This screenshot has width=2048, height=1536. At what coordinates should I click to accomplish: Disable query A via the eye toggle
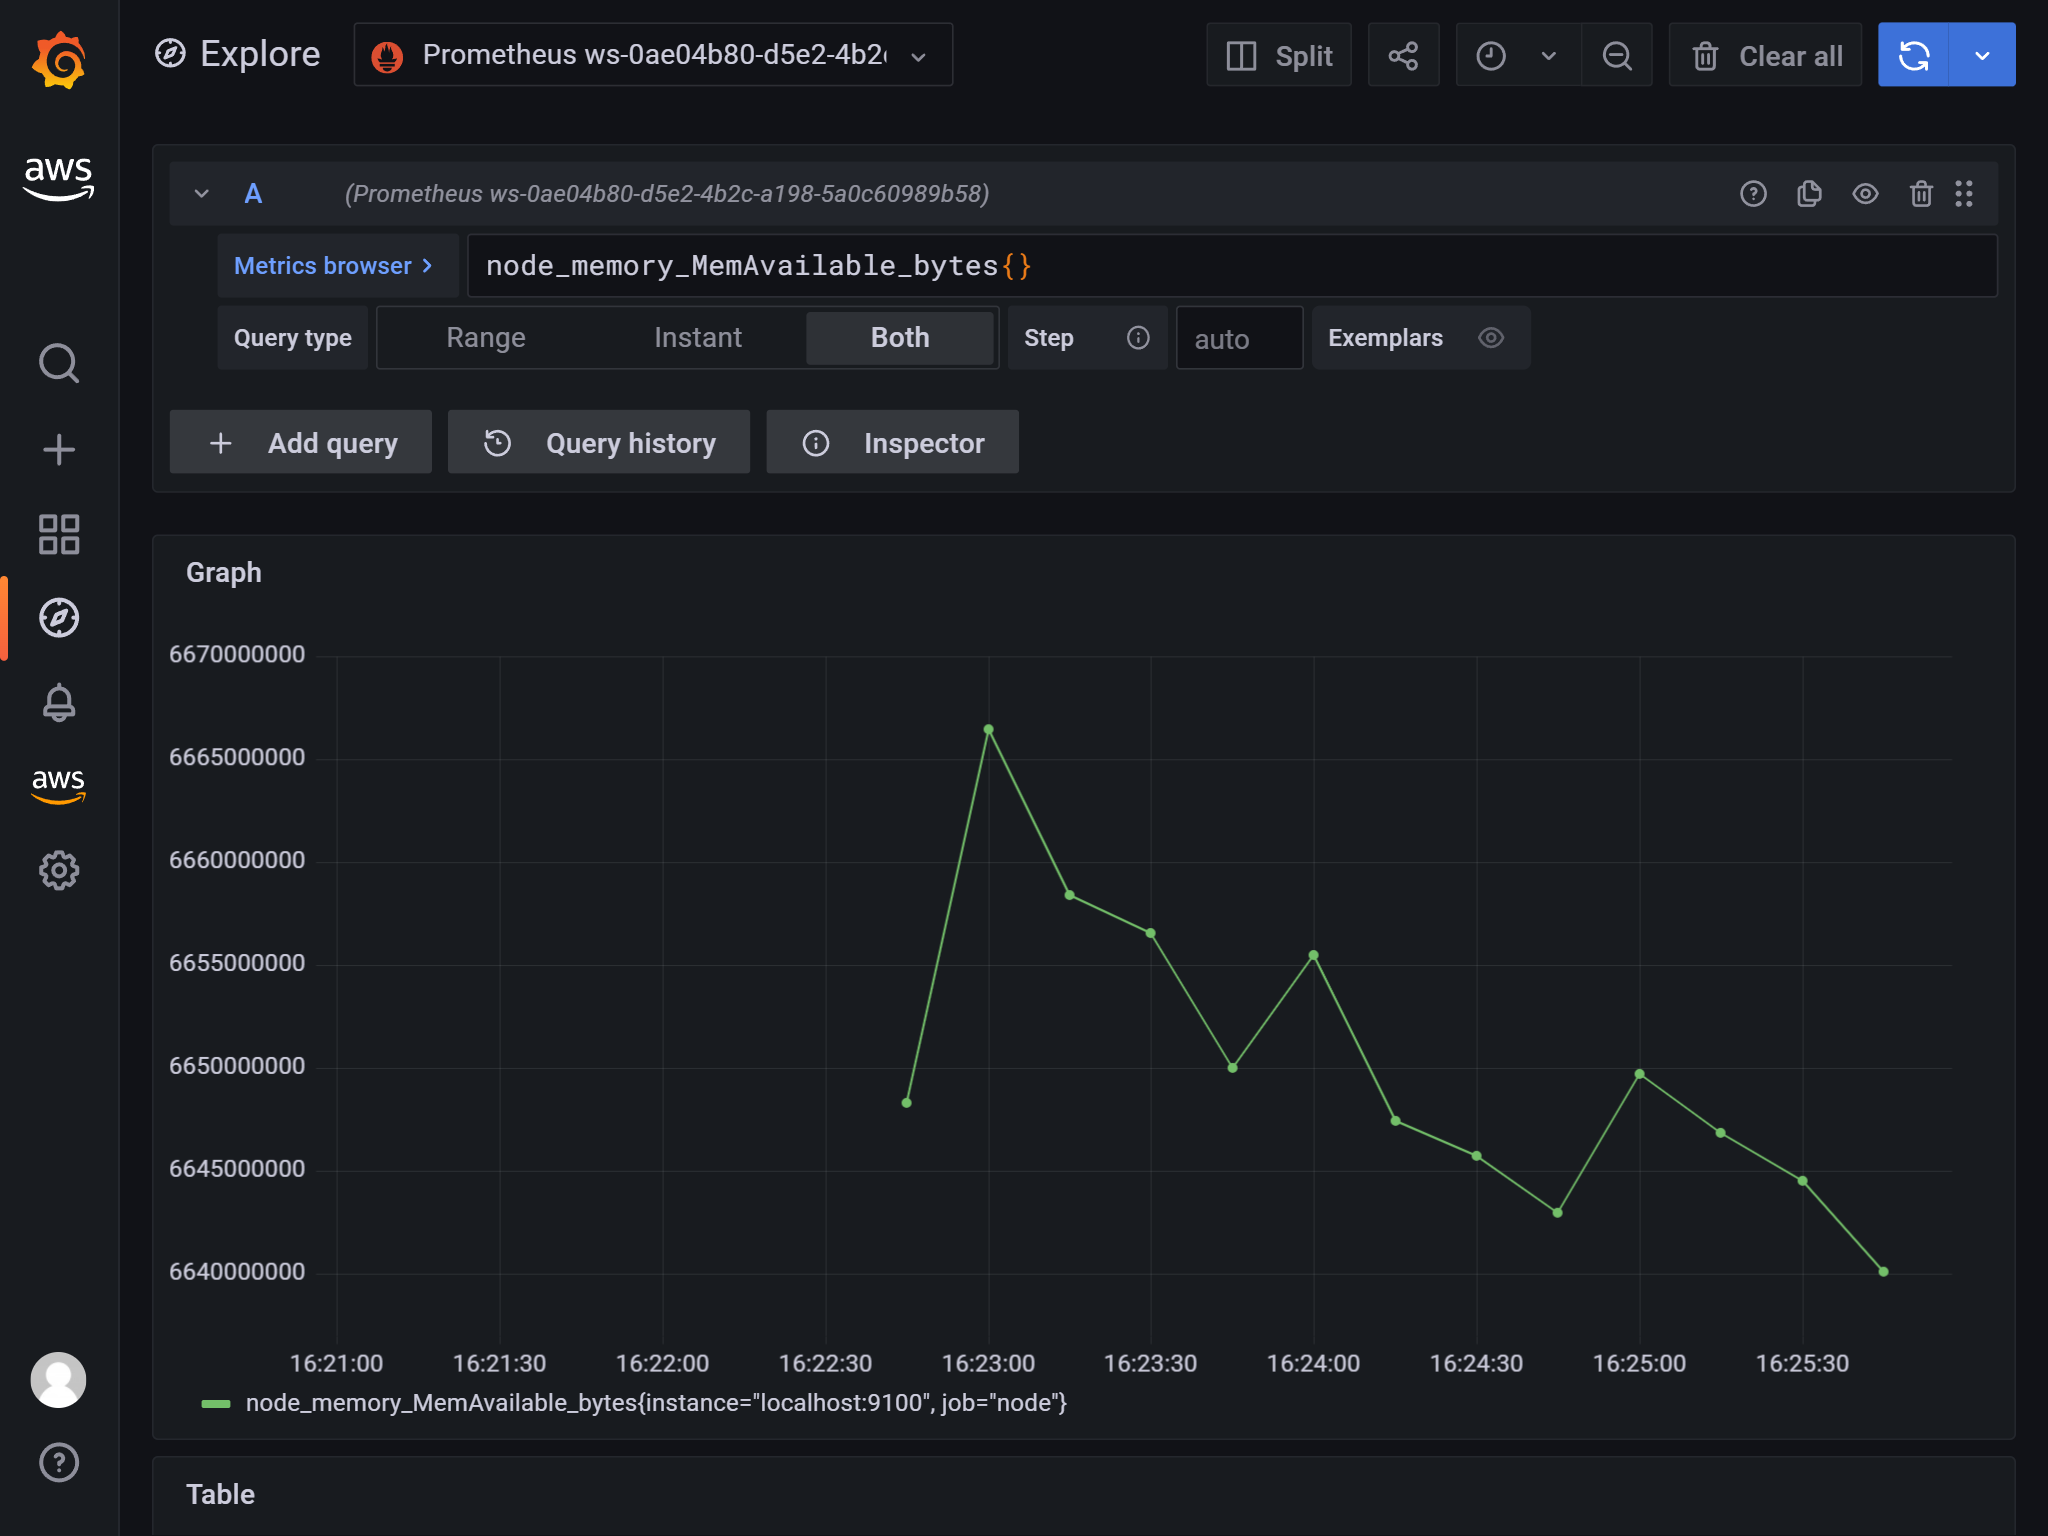tap(1865, 193)
